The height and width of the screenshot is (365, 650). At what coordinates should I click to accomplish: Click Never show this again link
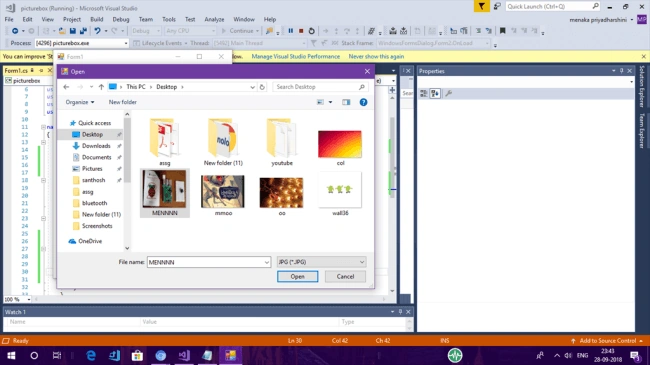click(x=376, y=56)
